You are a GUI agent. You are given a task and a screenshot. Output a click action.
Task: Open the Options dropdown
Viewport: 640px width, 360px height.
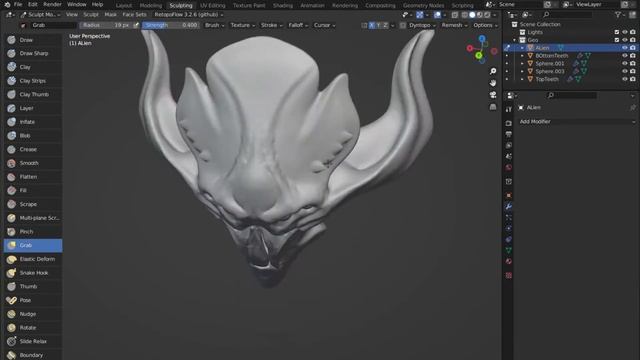(485, 25)
